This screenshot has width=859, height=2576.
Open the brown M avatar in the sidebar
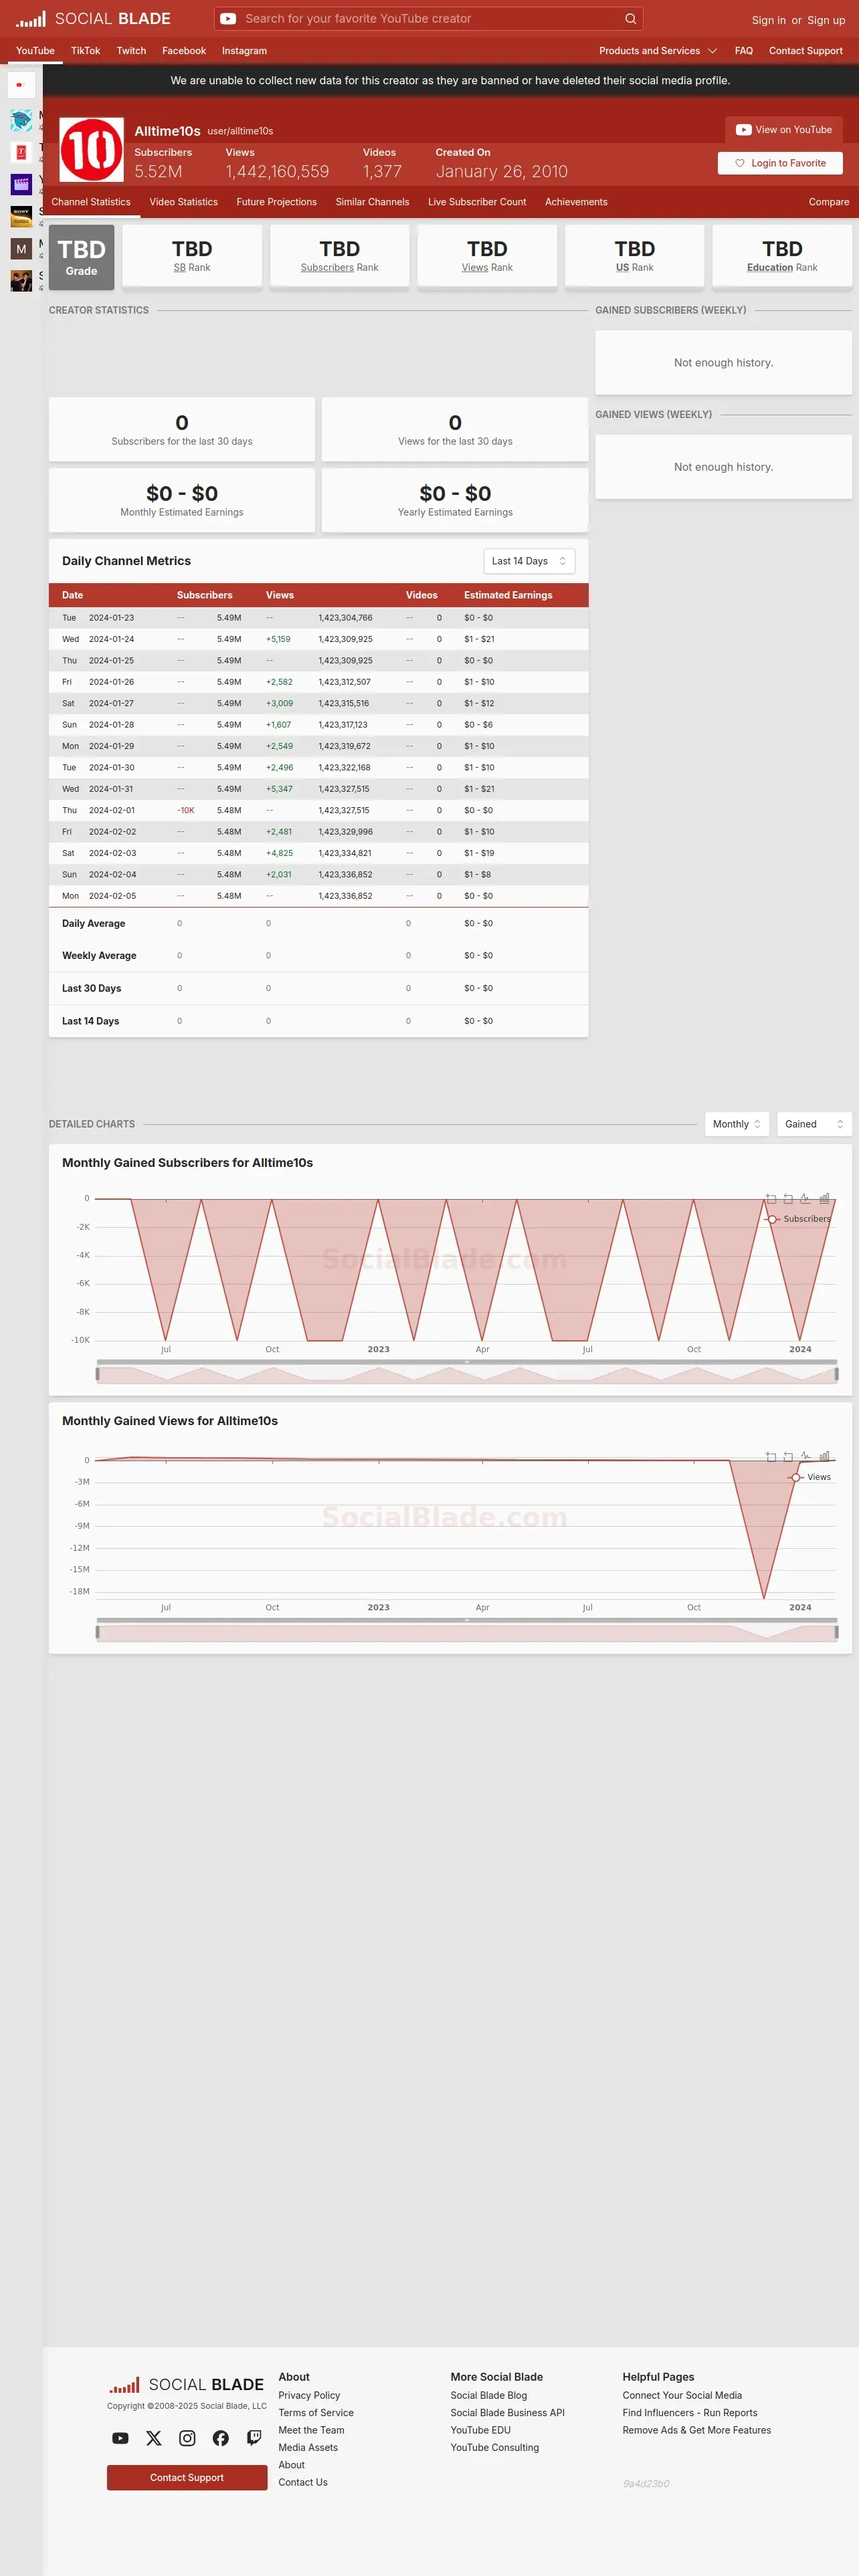coord(21,248)
